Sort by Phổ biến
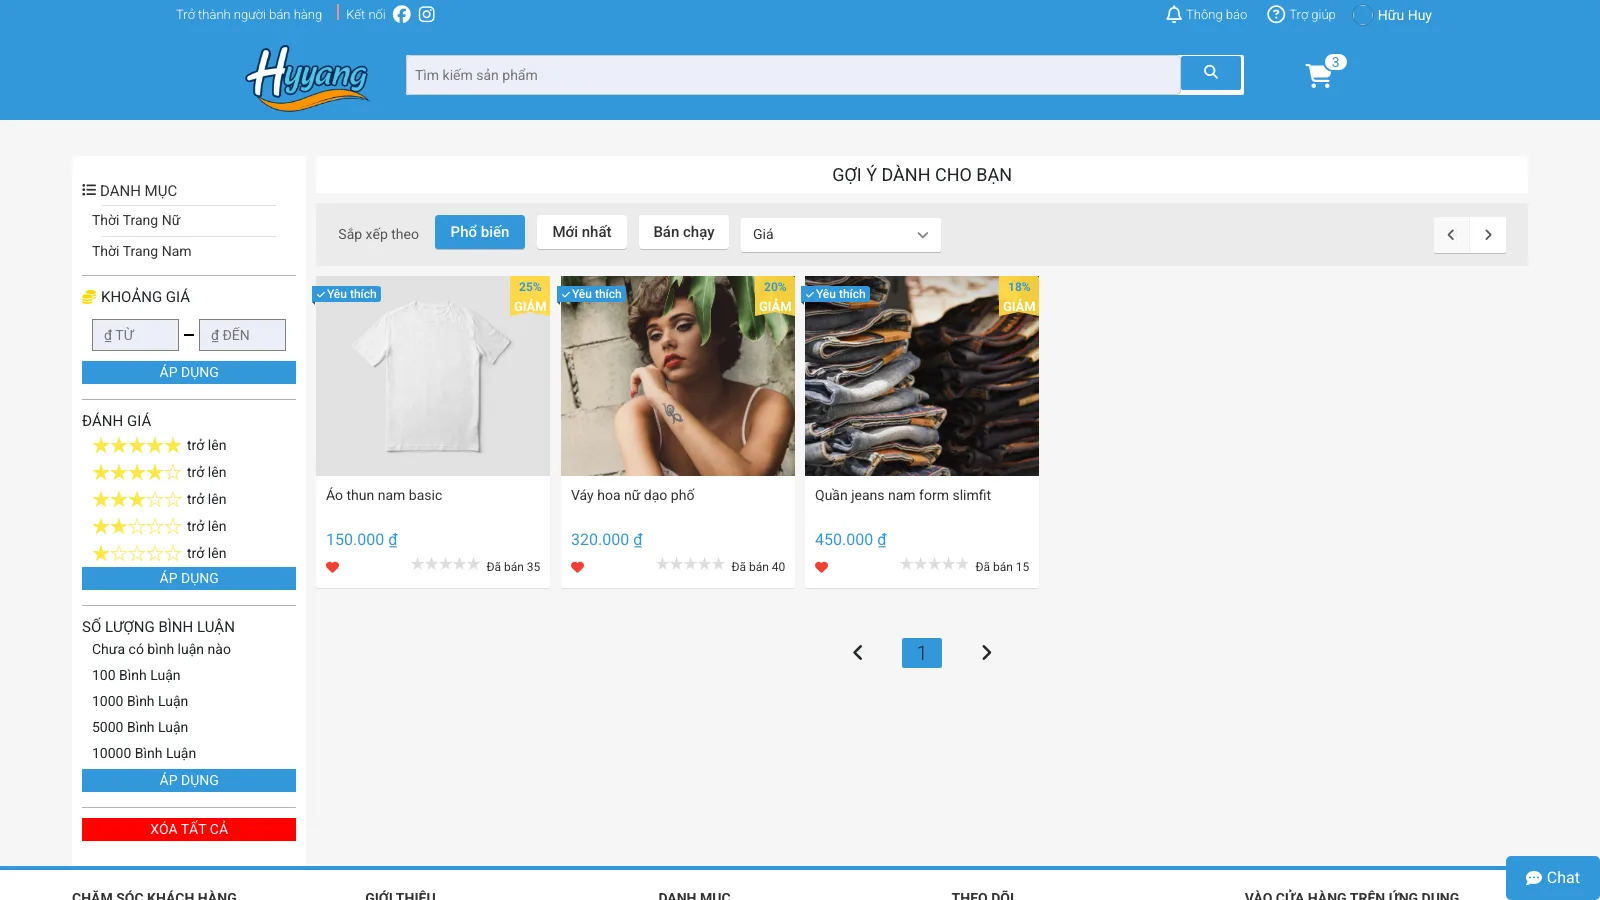This screenshot has width=1600, height=900. coord(480,232)
